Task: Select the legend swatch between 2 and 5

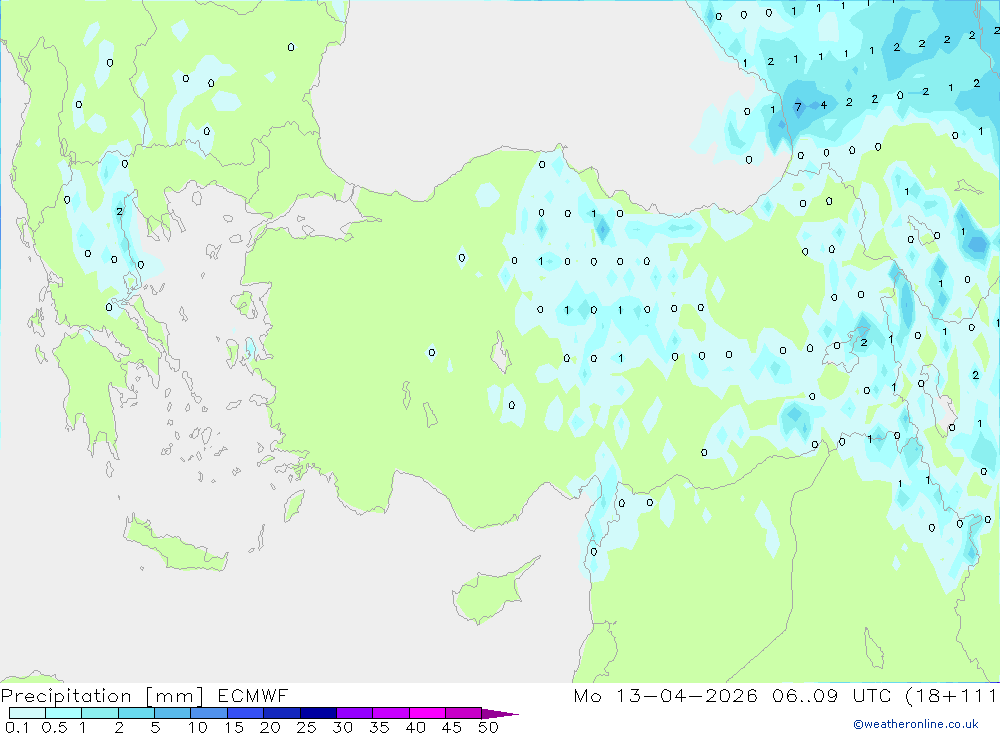Action: point(136,713)
